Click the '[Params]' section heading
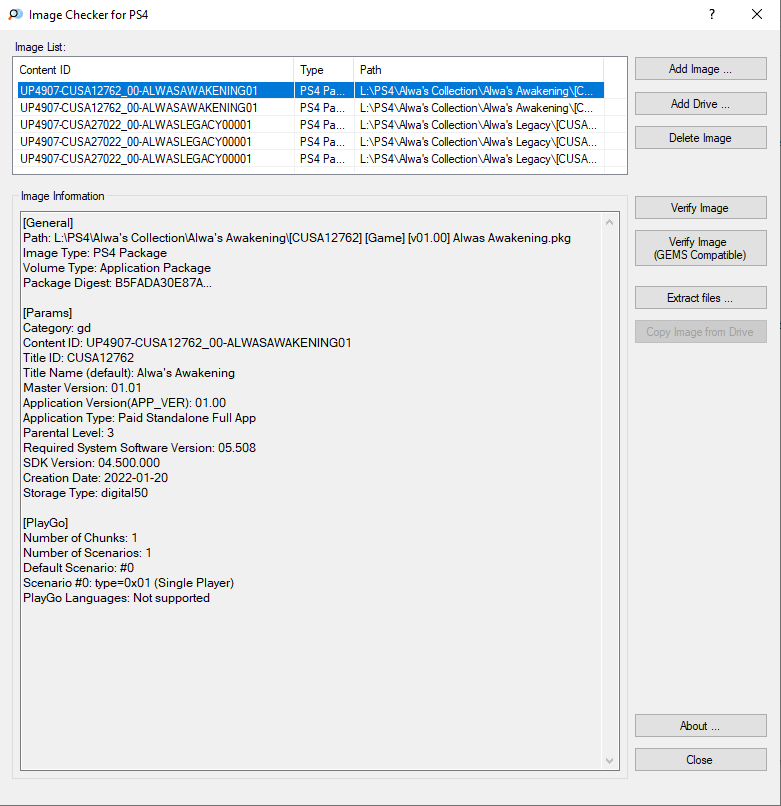 coord(47,313)
